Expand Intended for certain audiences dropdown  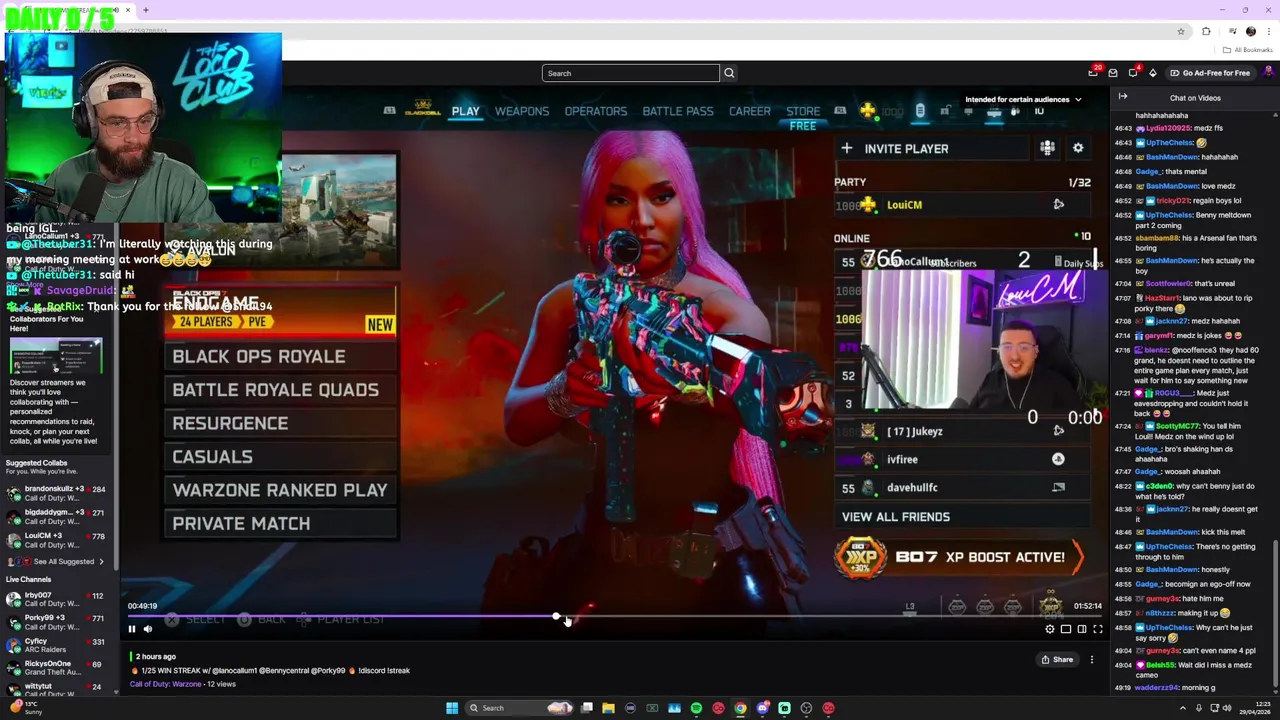click(1023, 100)
